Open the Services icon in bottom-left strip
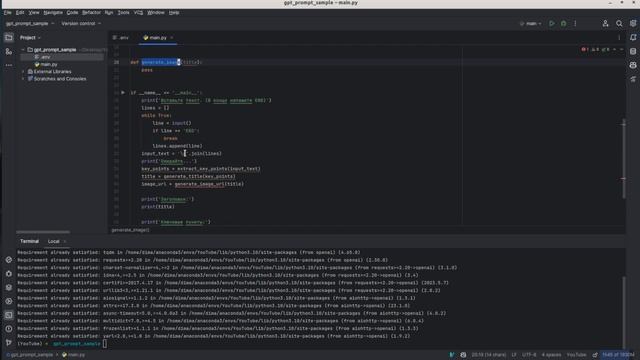Viewport: 640px width, 360px height. tap(9, 273)
